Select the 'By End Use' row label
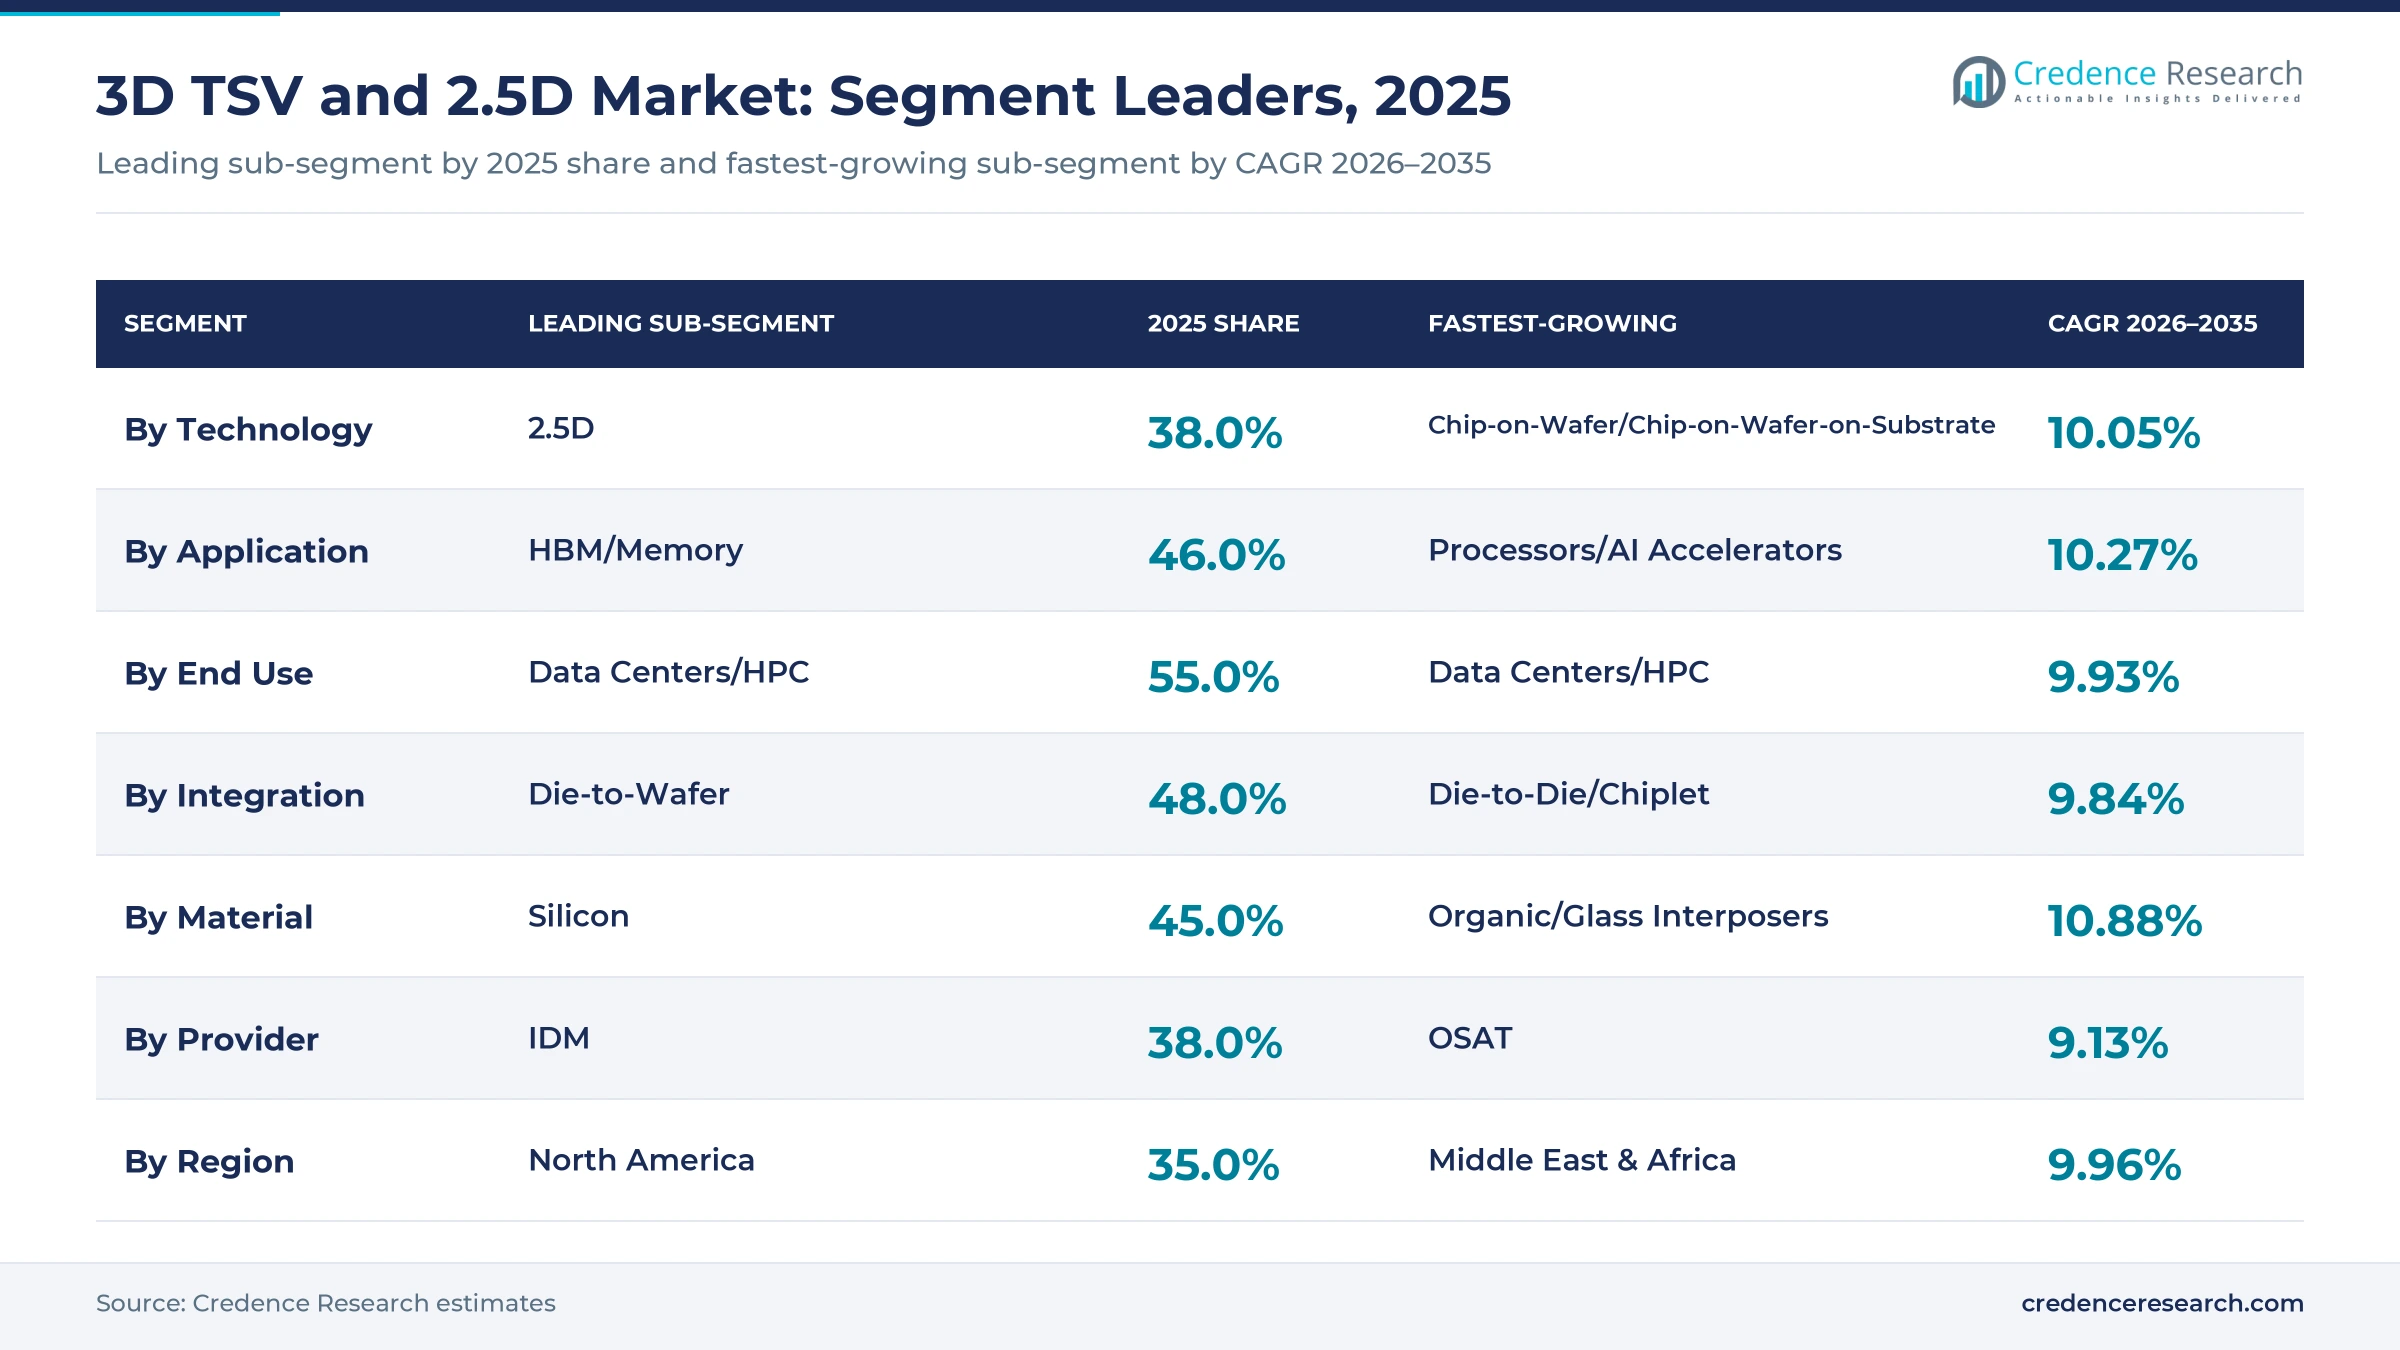2400x1350 pixels. pos(218,674)
